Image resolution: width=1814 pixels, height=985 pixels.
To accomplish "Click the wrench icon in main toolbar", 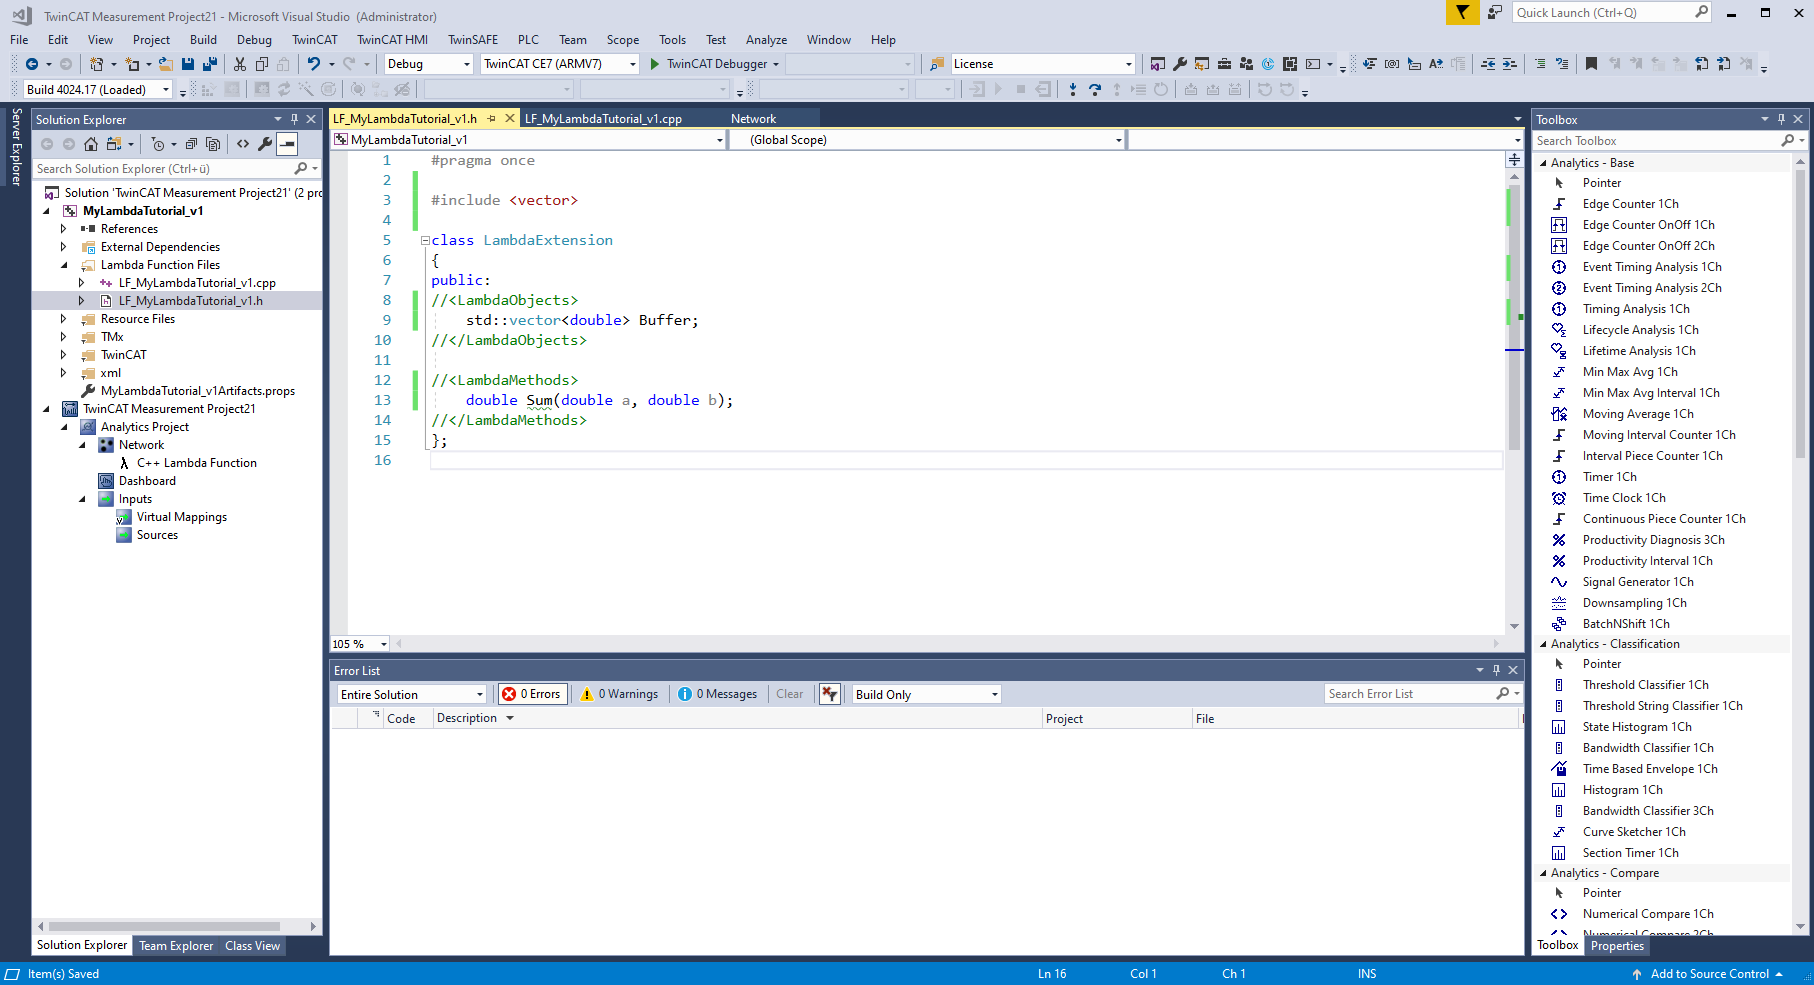I will tap(1180, 64).
